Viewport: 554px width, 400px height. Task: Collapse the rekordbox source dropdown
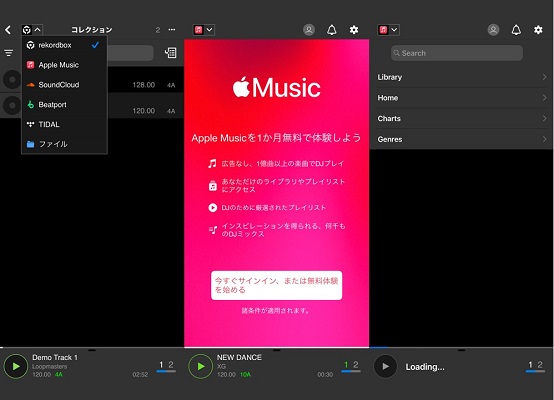click(32, 30)
